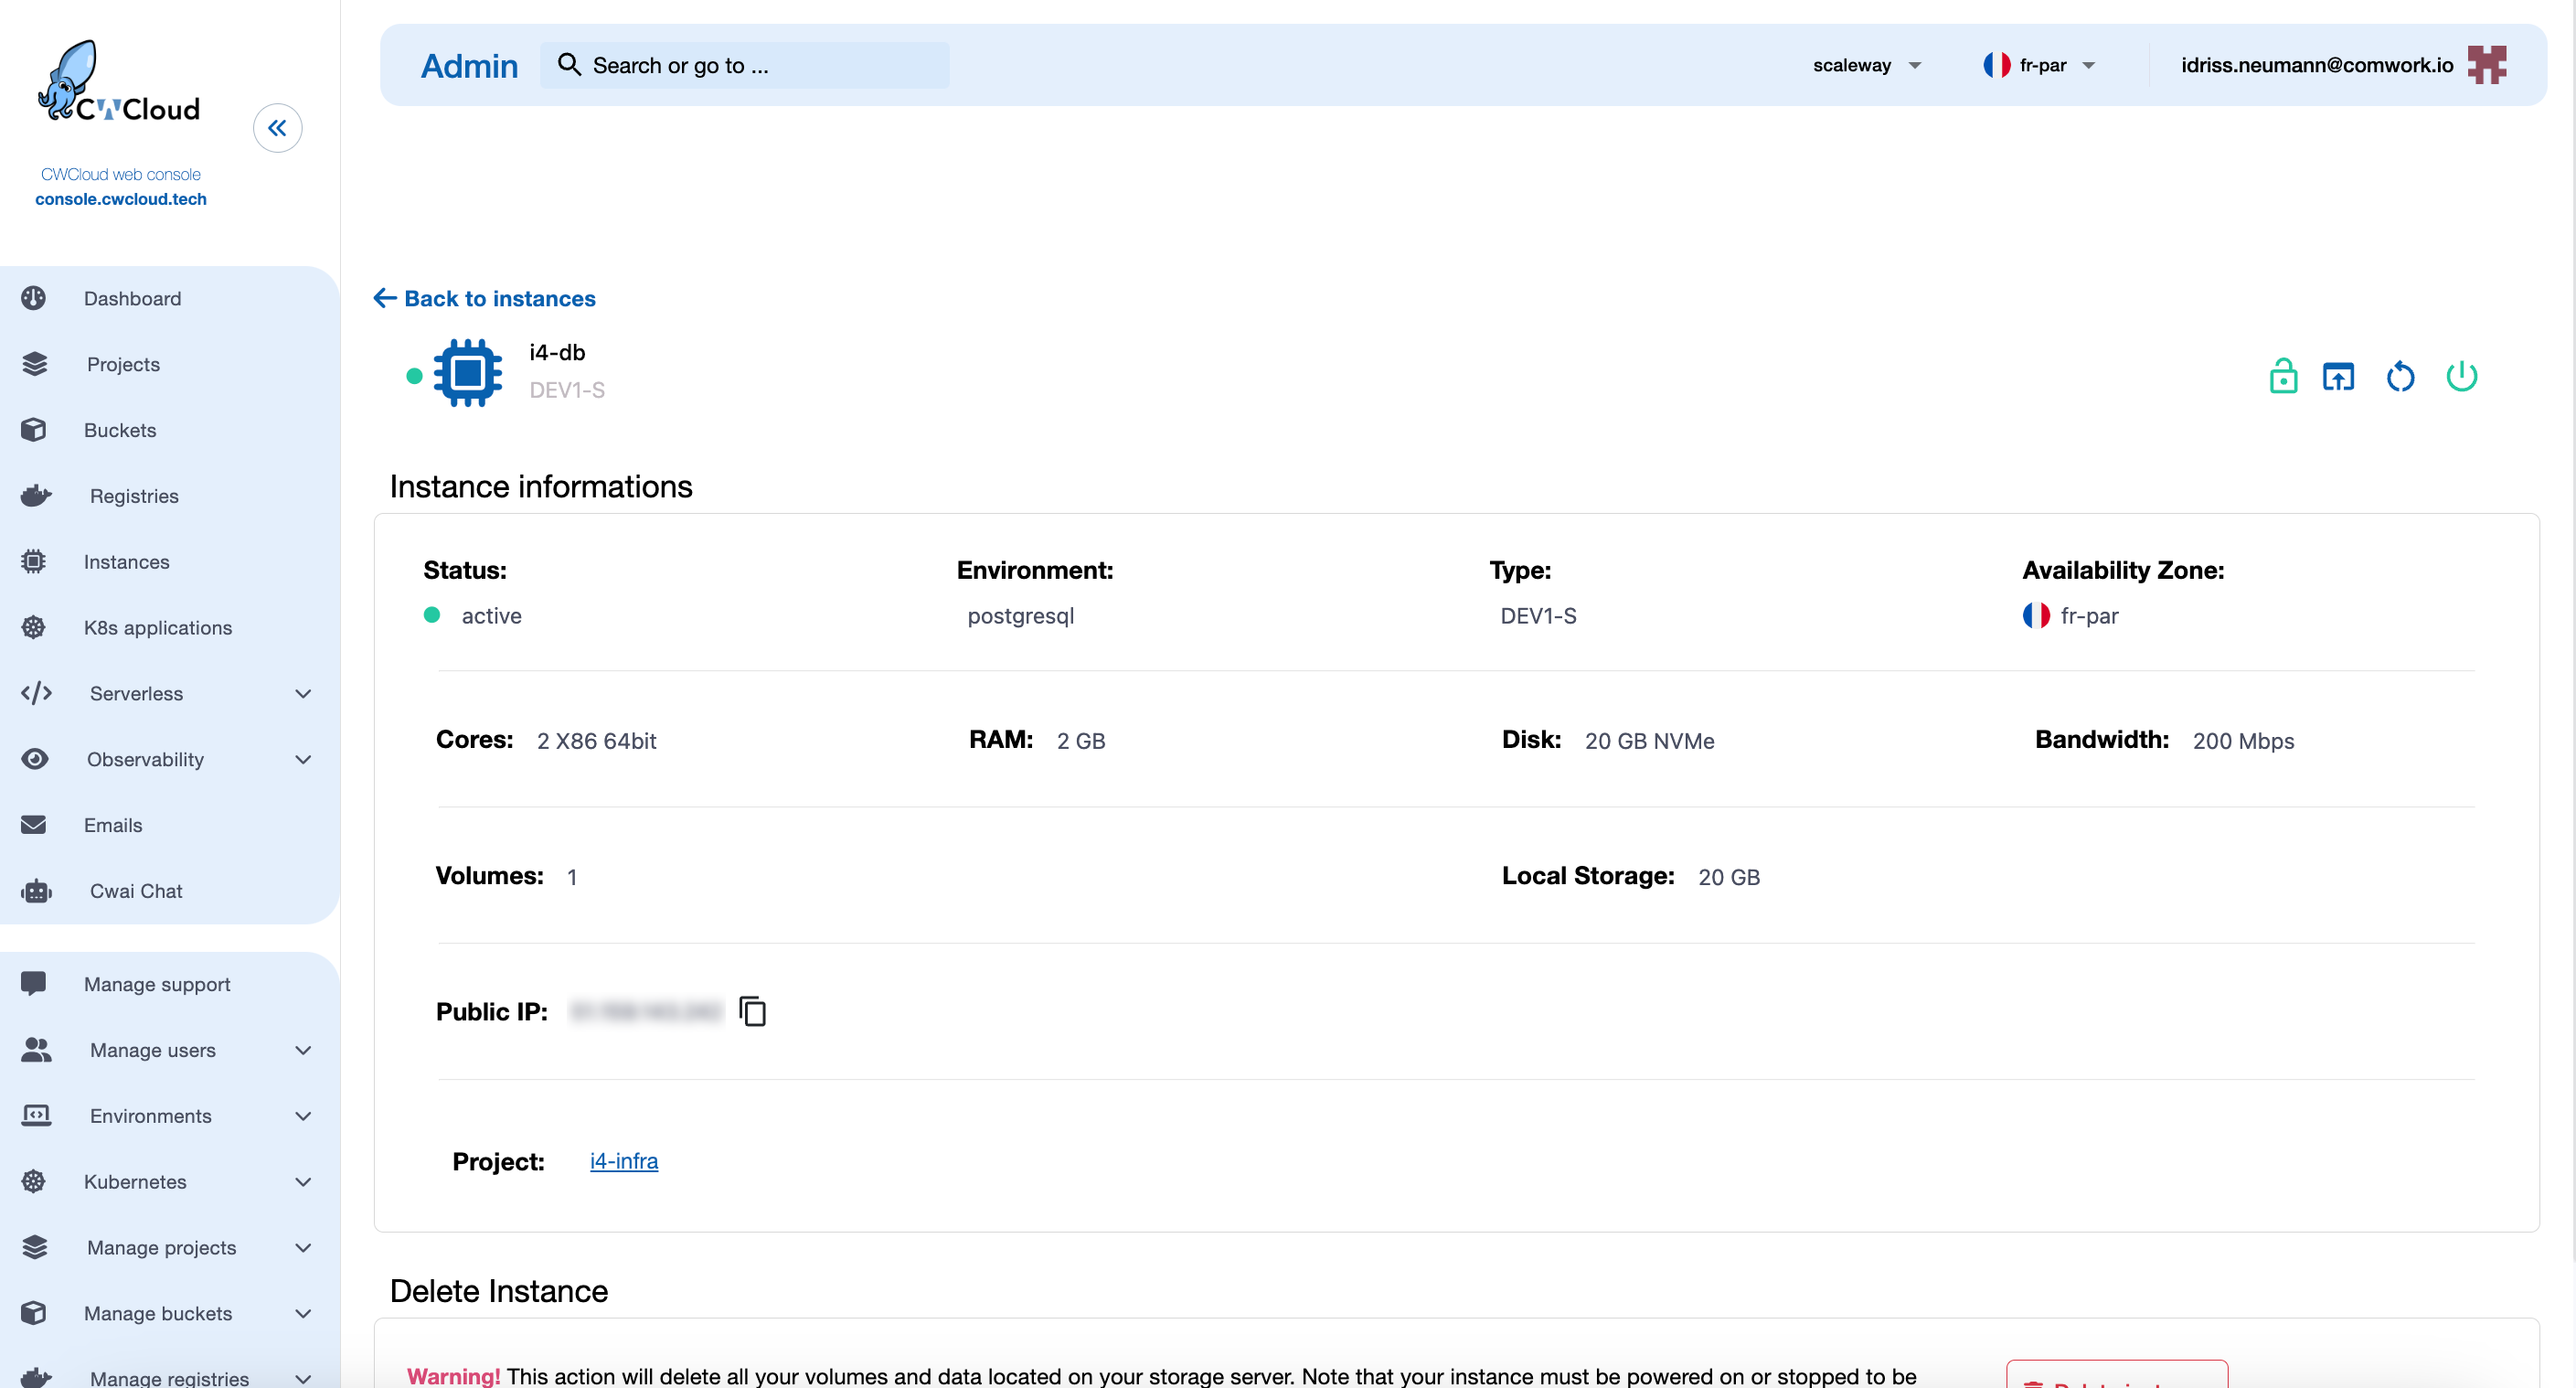Click the search magnifier icon
The height and width of the screenshot is (1388, 2576).
569,65
